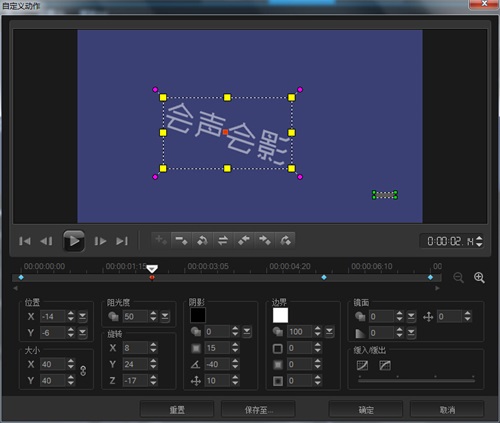
Task: Click rotation Y field showing 24
Action: [x=135, y=364]
